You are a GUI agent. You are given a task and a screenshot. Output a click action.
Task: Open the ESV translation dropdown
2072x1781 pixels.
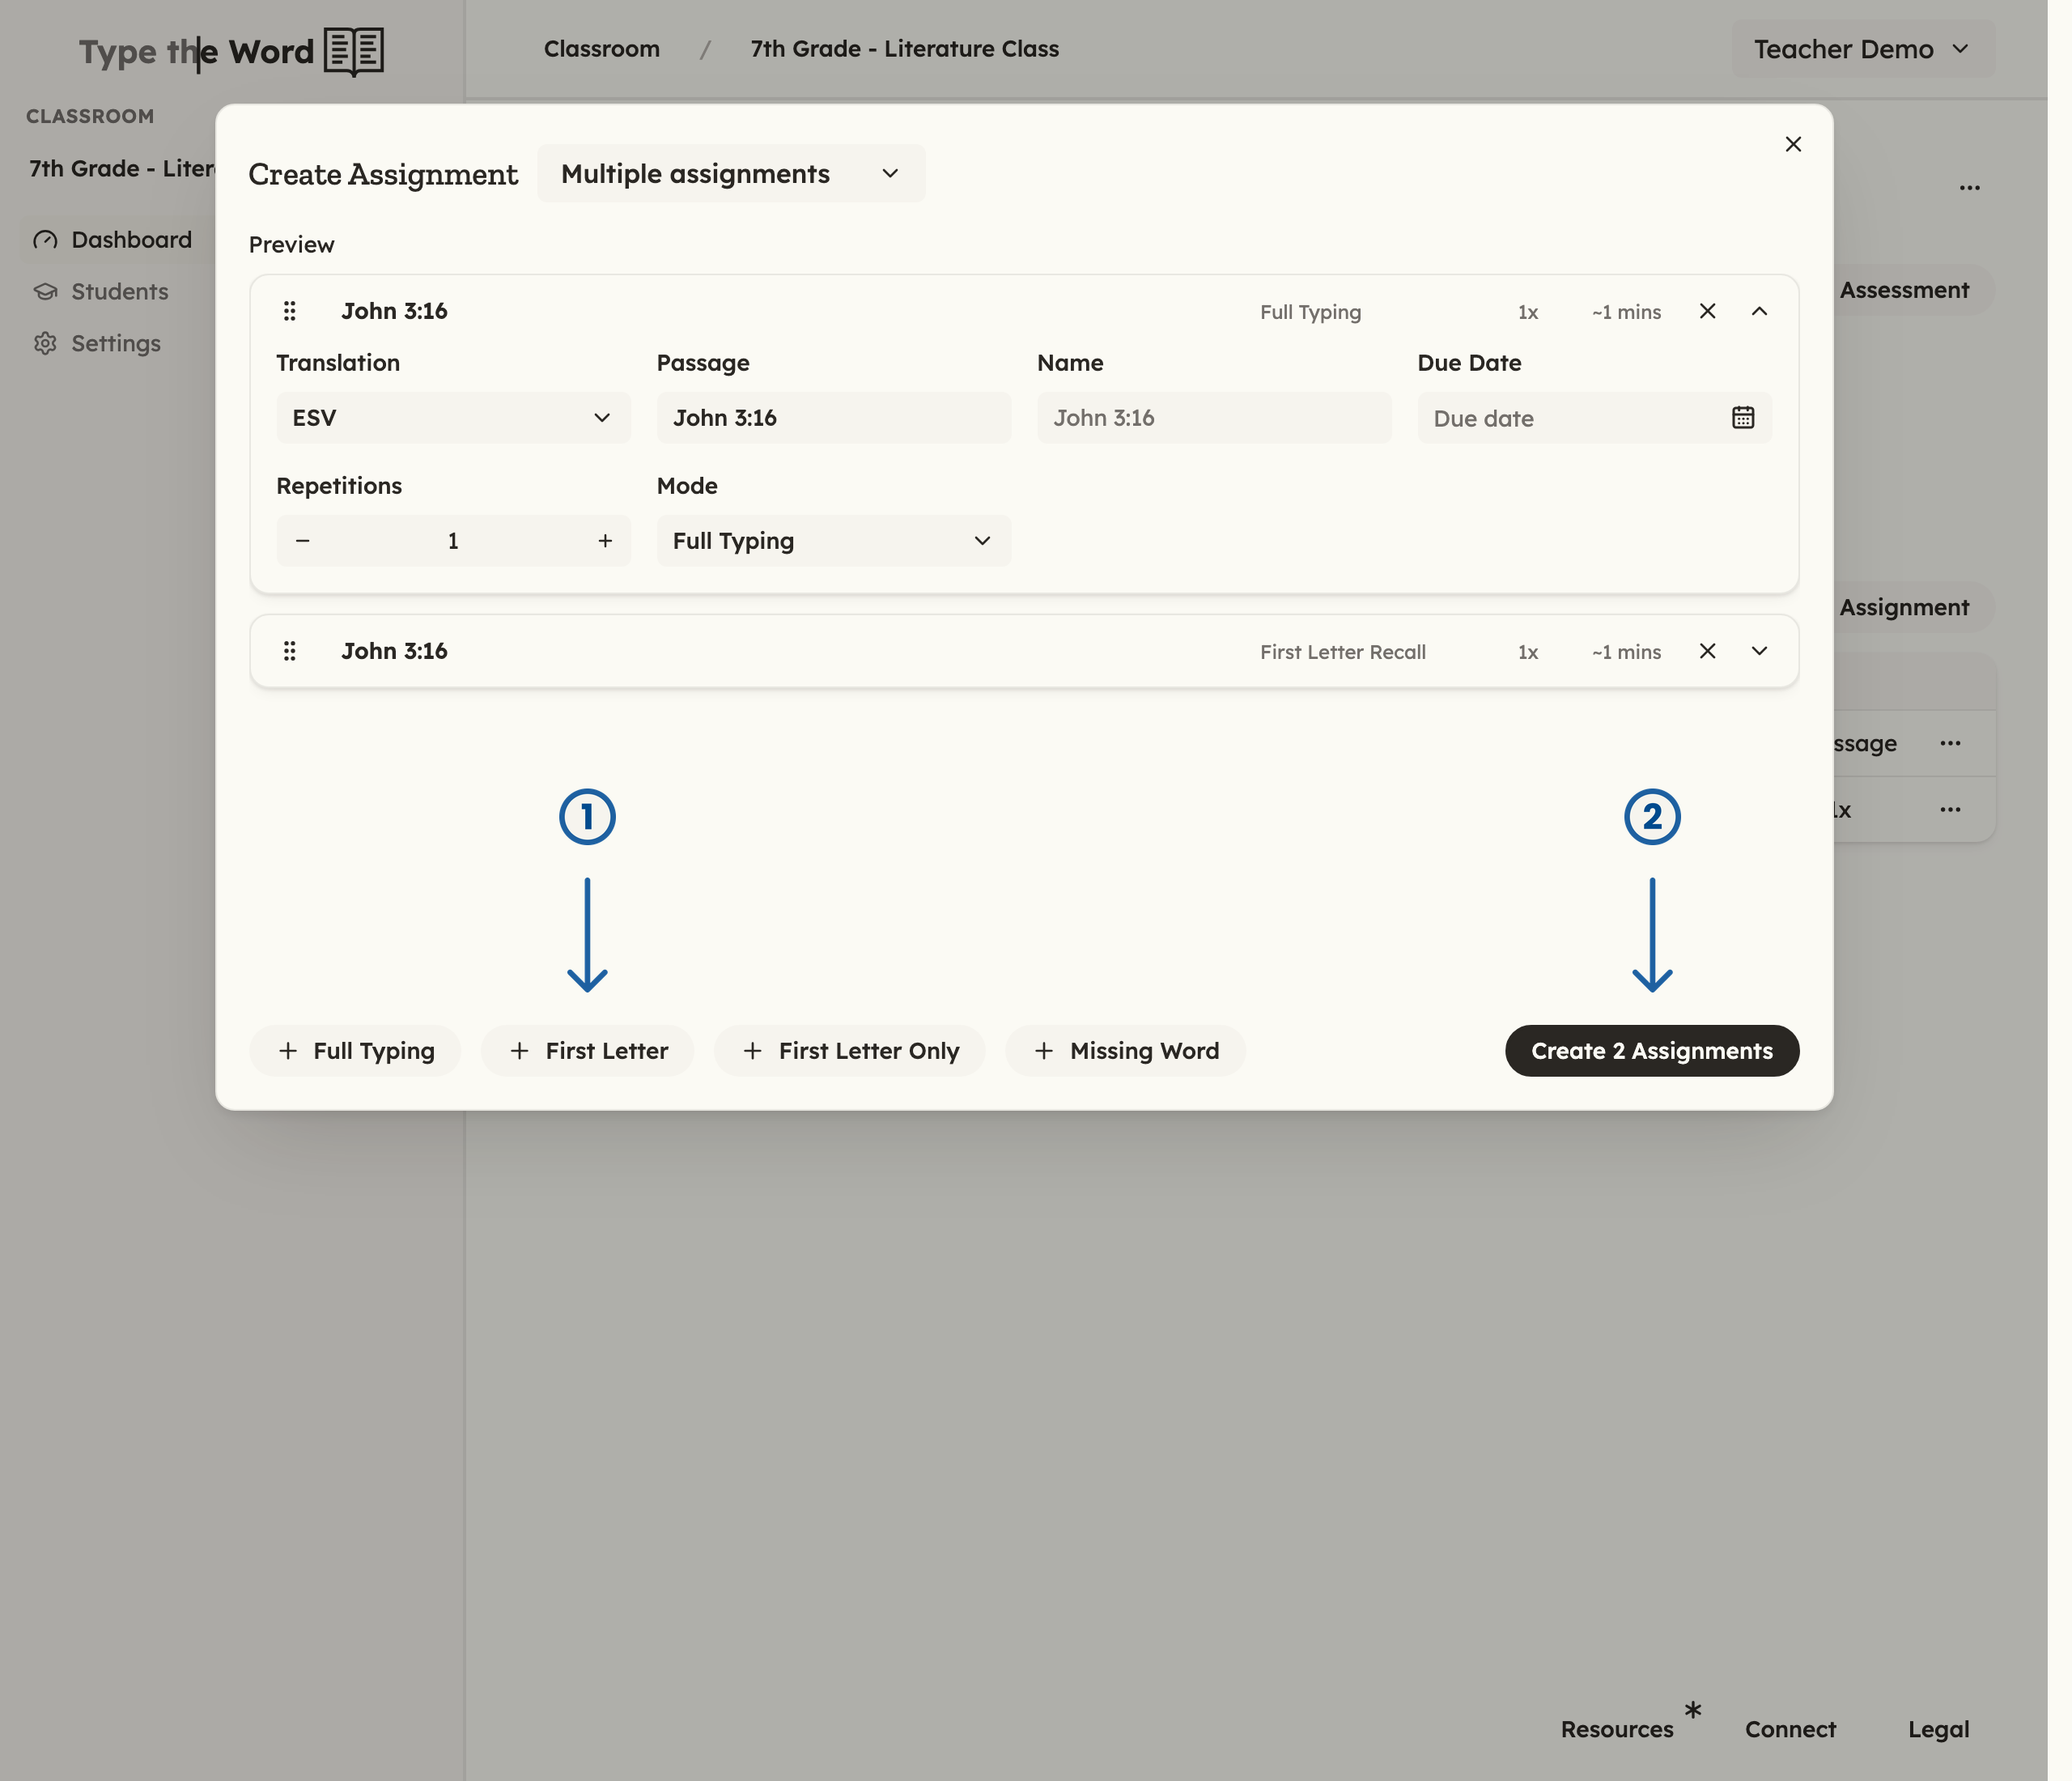(x=453, y=418)
